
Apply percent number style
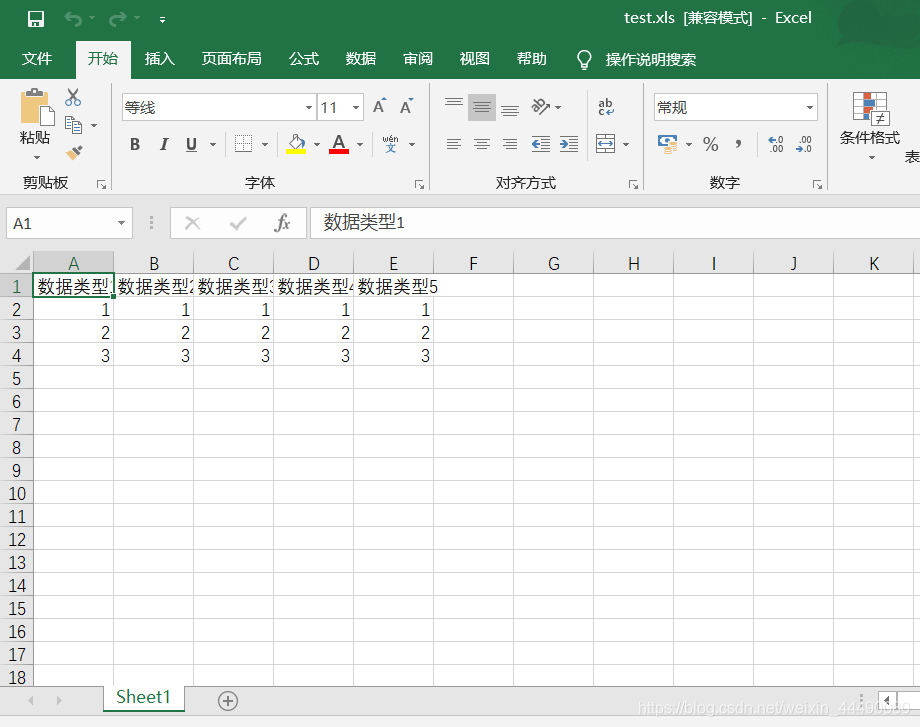tap(711, 144)
